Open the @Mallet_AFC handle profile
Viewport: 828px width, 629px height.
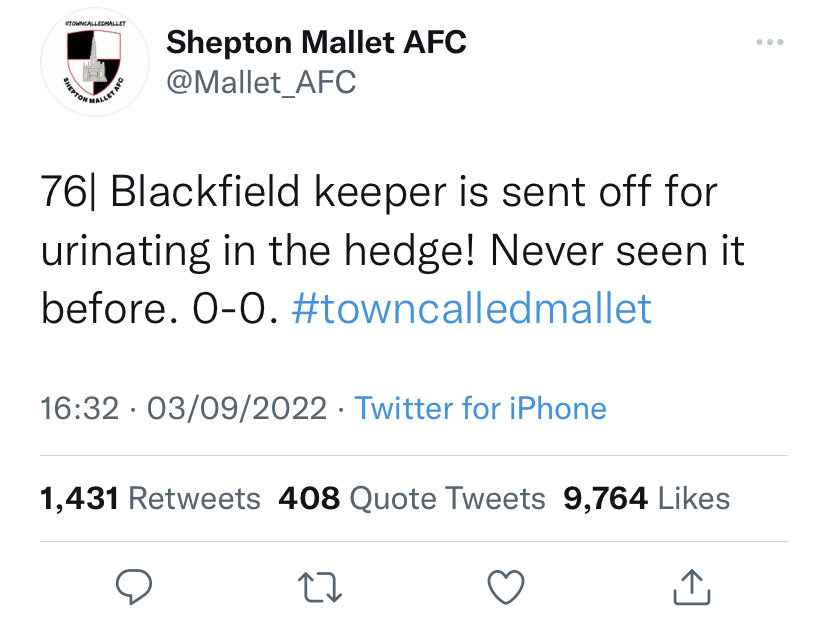click(x=260, y=83)
